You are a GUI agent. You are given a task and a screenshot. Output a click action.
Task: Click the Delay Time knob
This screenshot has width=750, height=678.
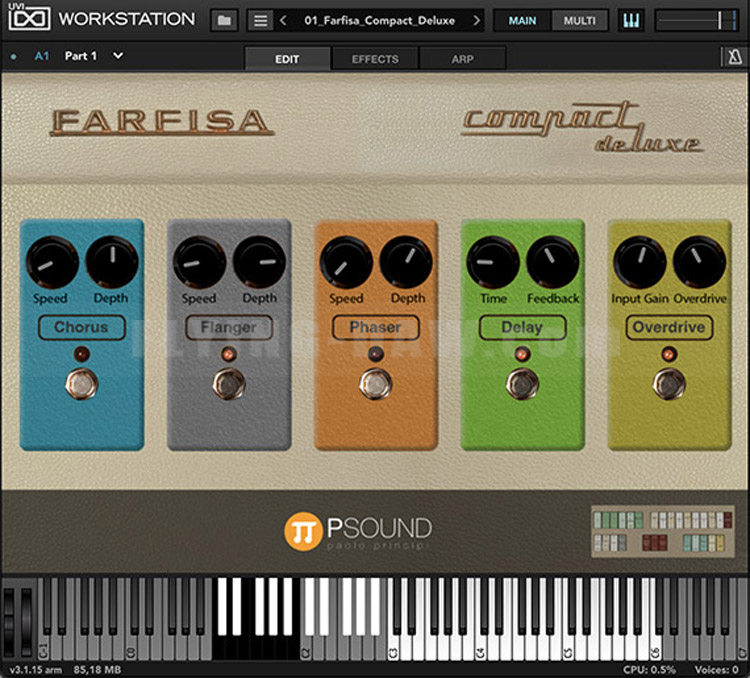pos(493,262)
